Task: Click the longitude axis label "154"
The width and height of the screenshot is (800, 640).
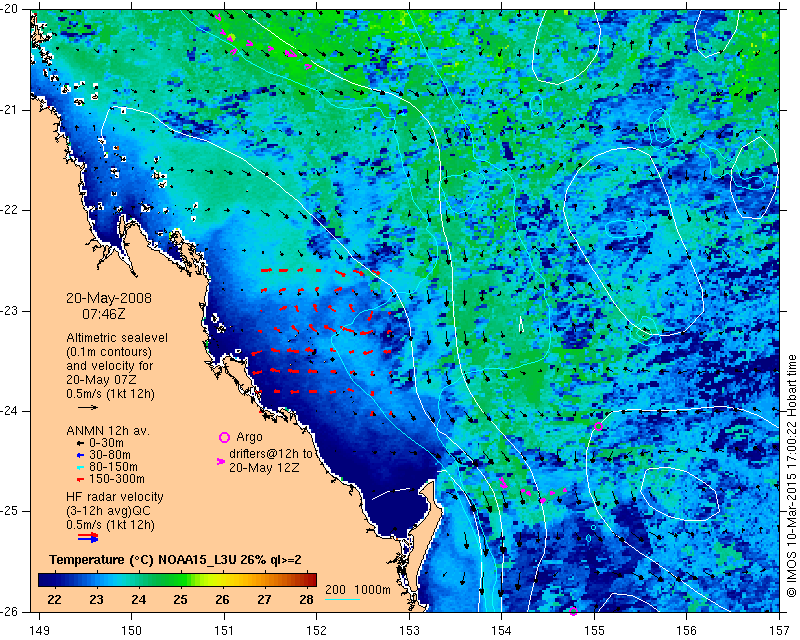Action: tap(502, 630)
